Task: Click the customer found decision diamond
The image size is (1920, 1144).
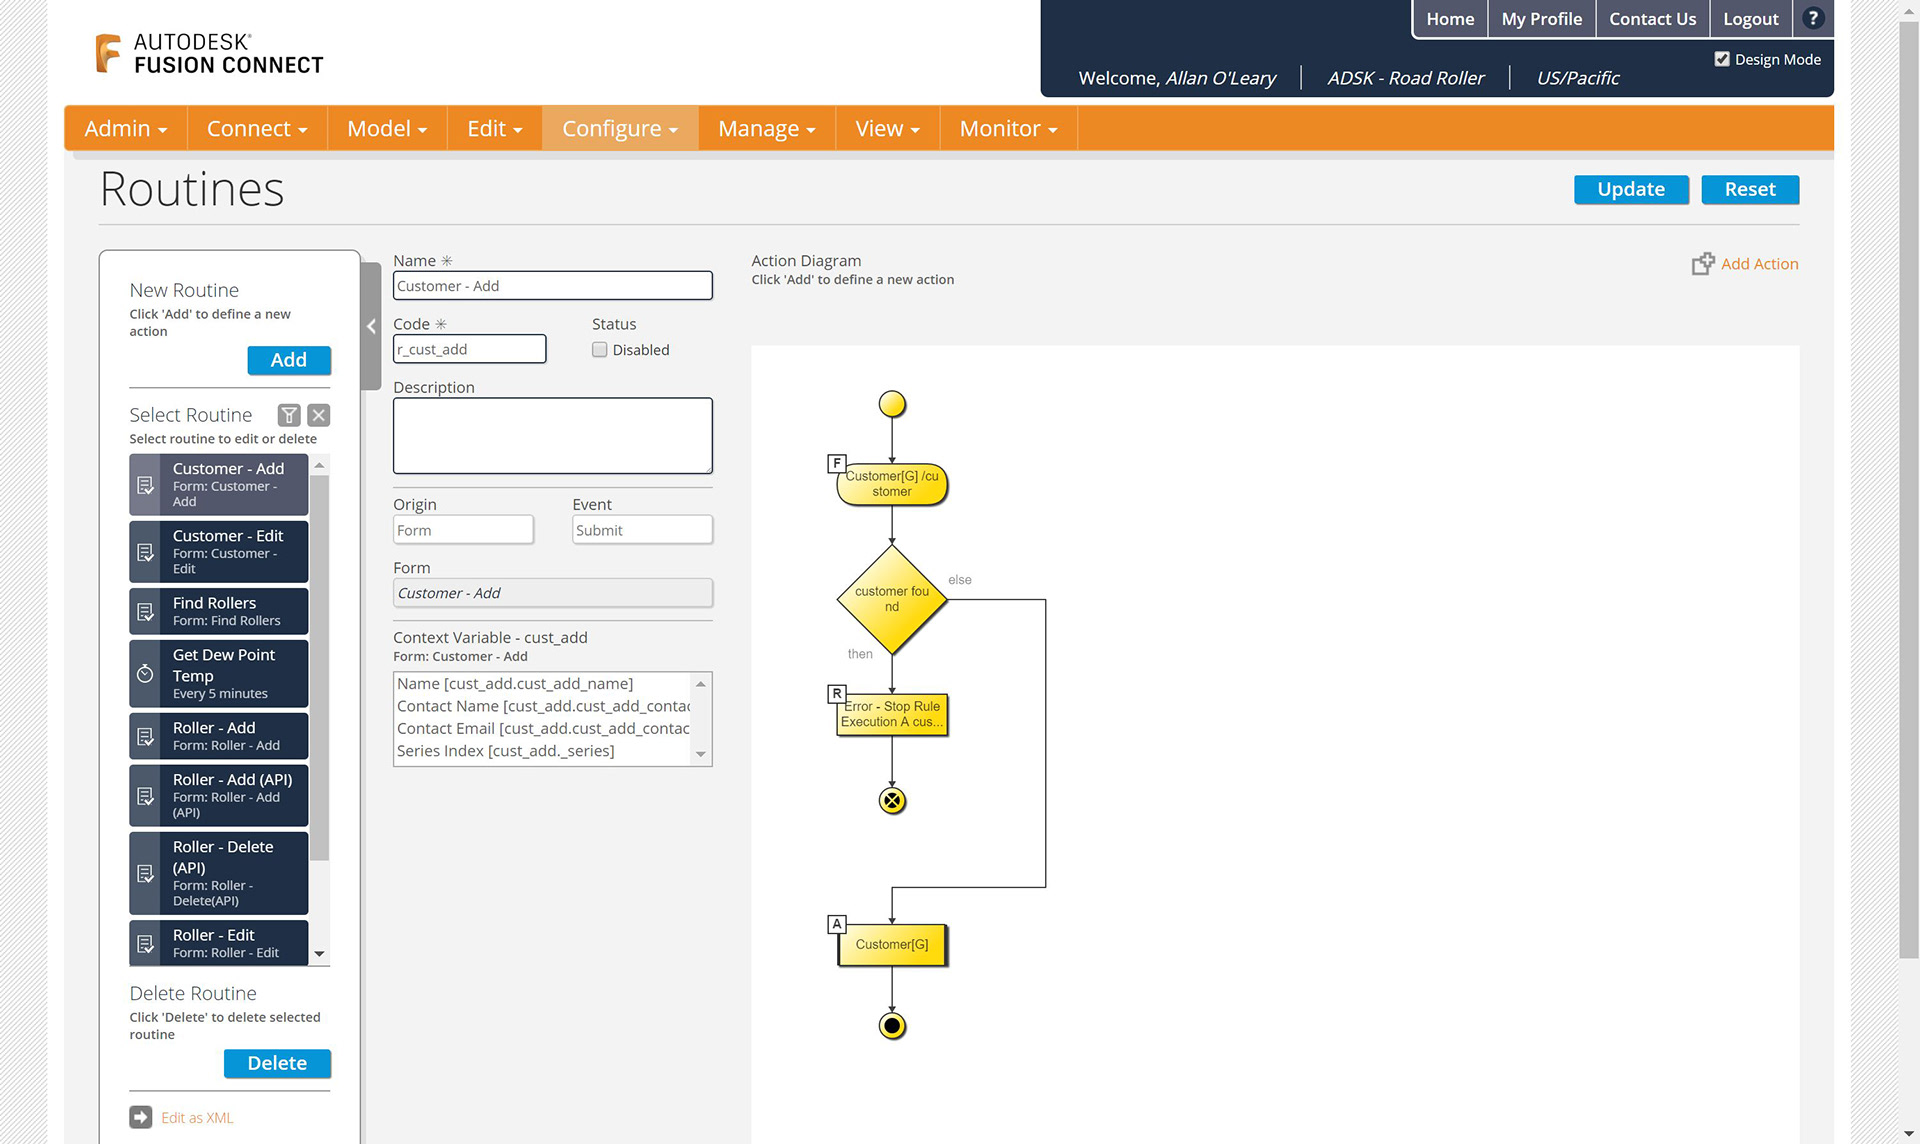Action: (891, 599)
